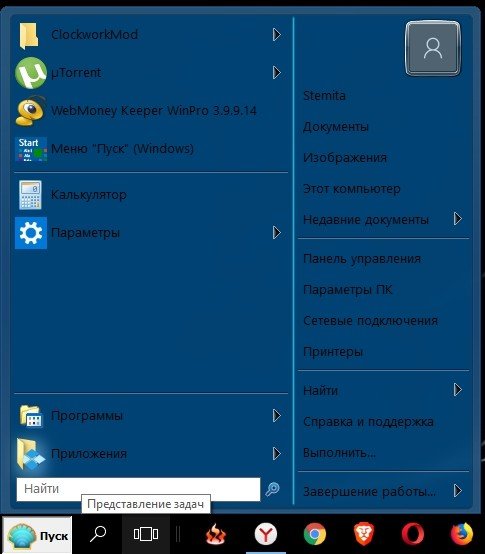Click the user account picture
Screen dimensions: 485x554
(x=433, y=48)
